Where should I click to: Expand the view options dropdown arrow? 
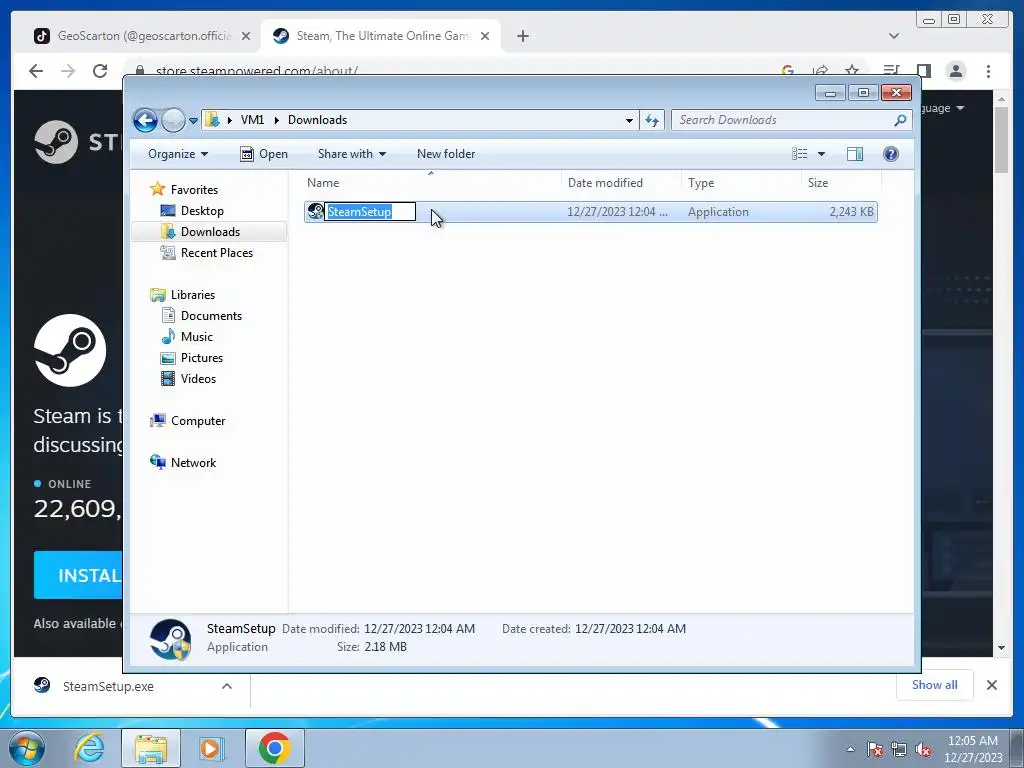[822, 154]
